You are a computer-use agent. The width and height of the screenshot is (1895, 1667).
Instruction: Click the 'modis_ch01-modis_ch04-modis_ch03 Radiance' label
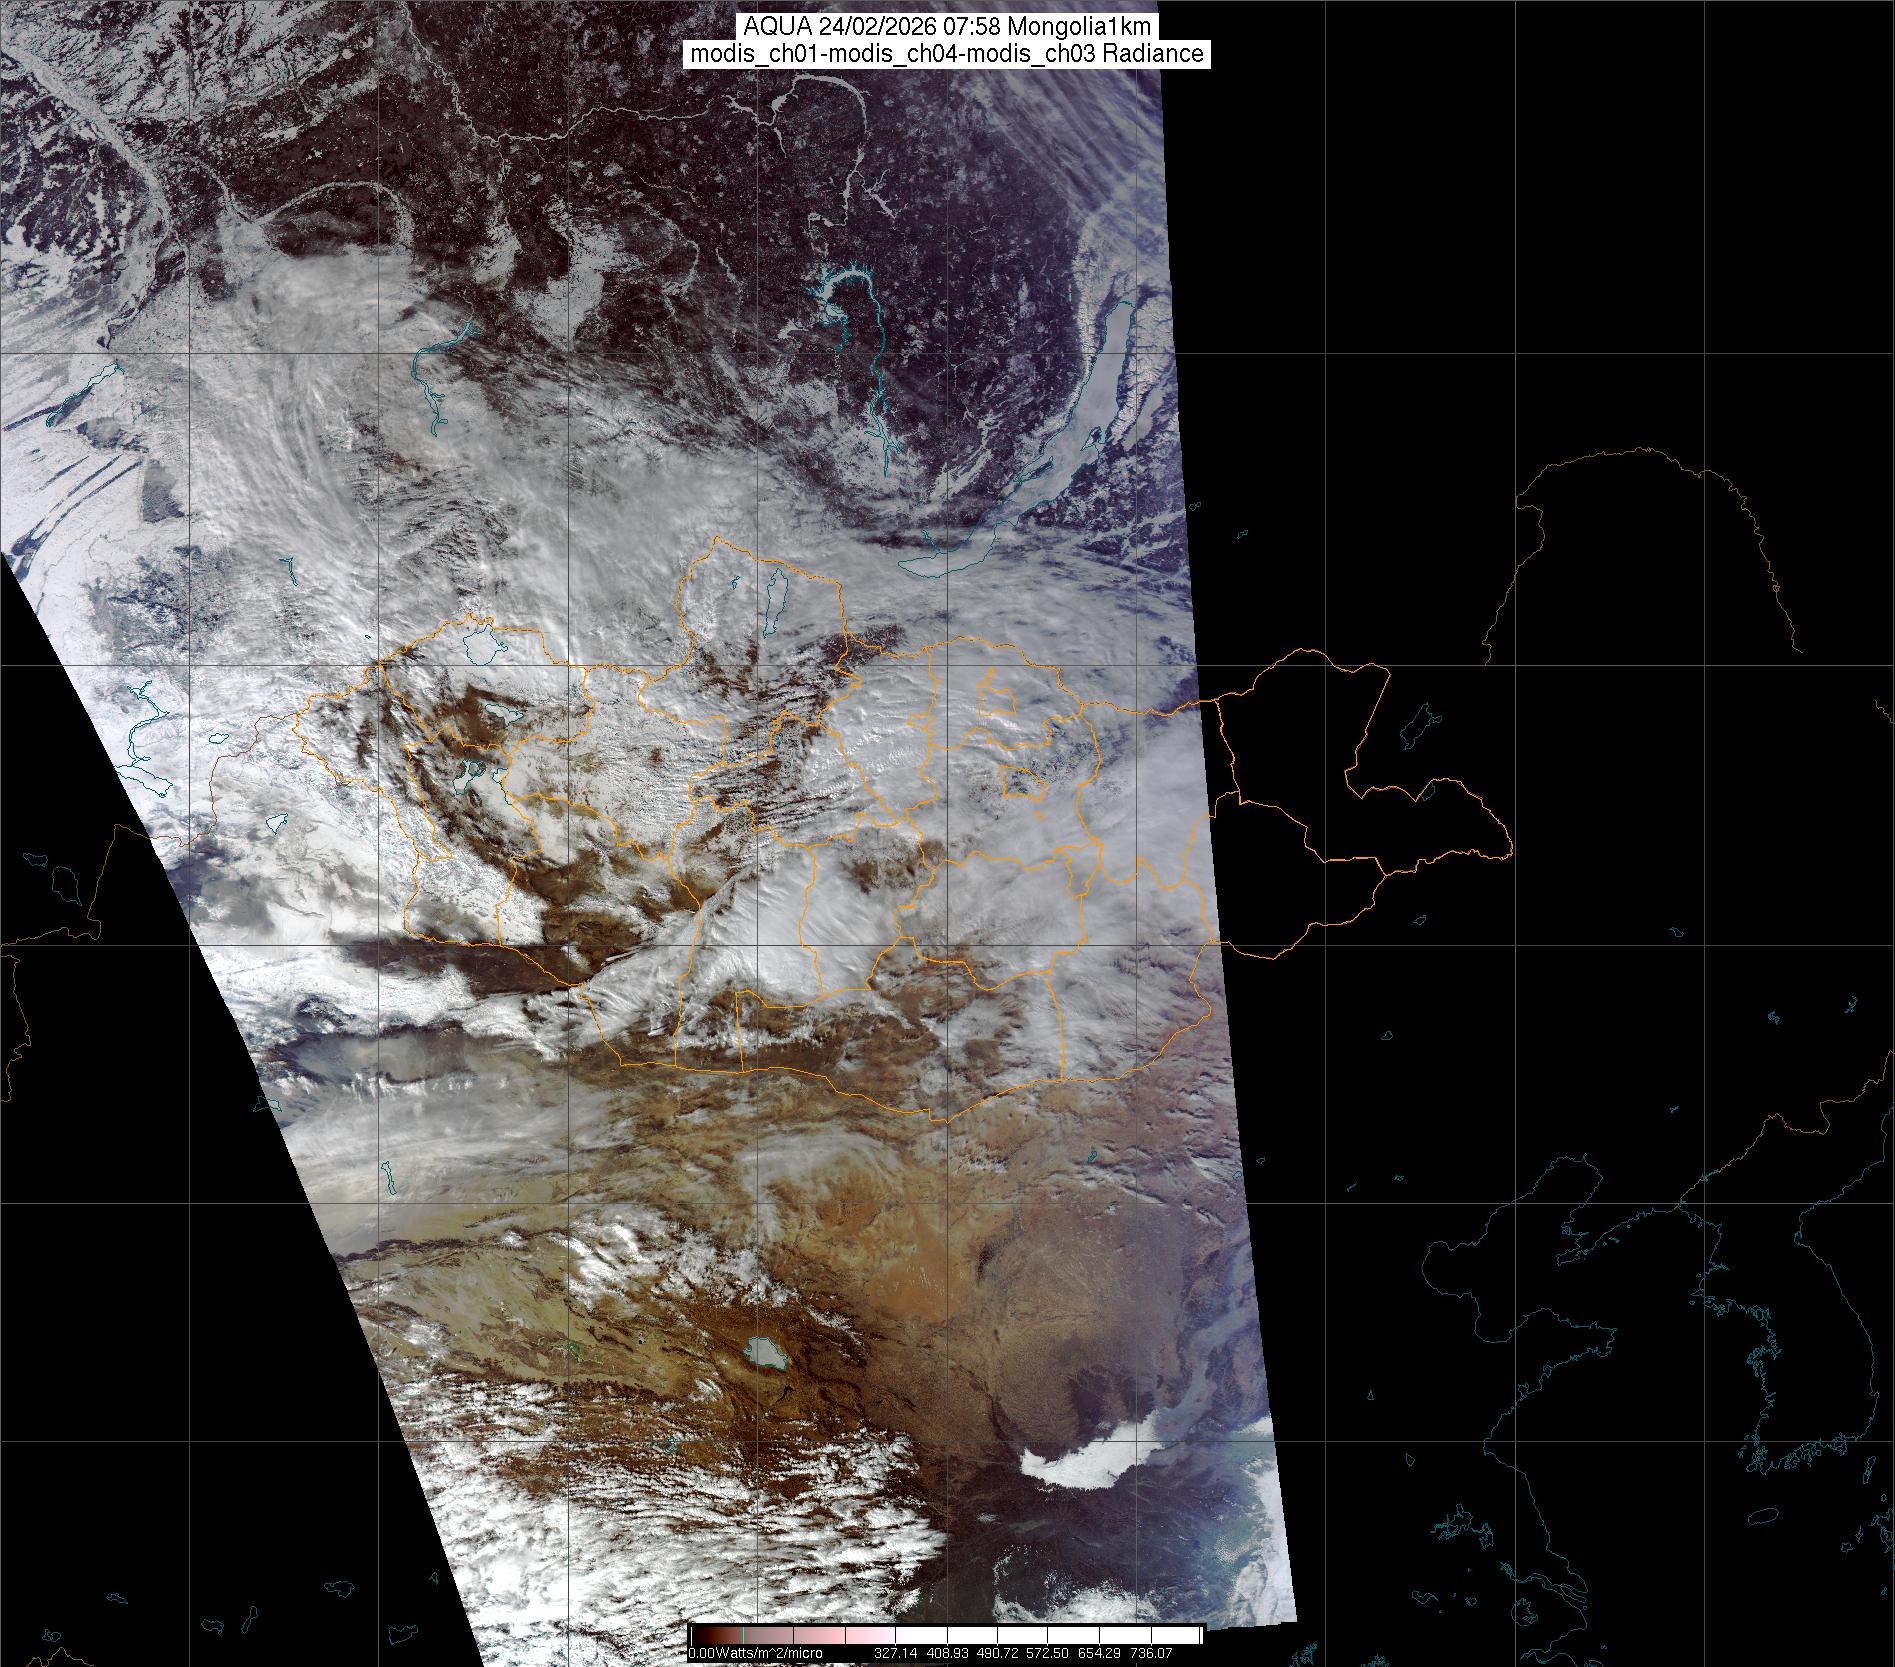[947, 54]
